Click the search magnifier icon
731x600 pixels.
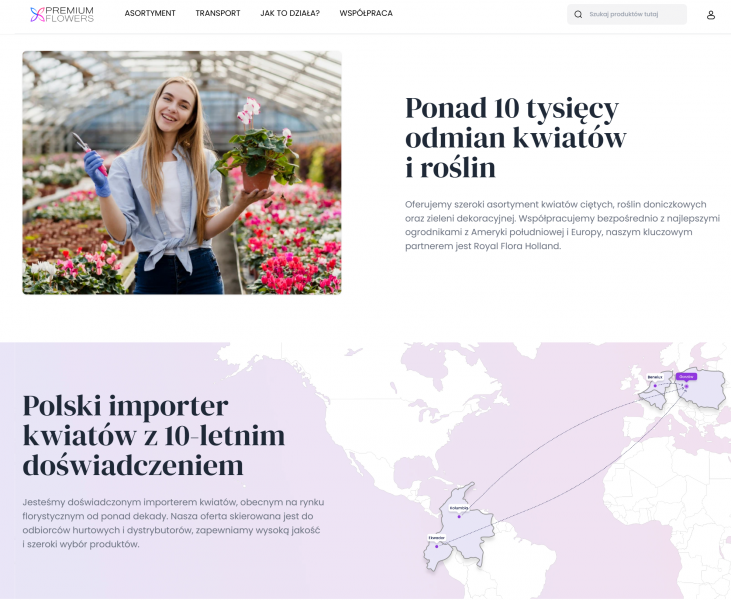pyautogui.click(x=578, y=14)
